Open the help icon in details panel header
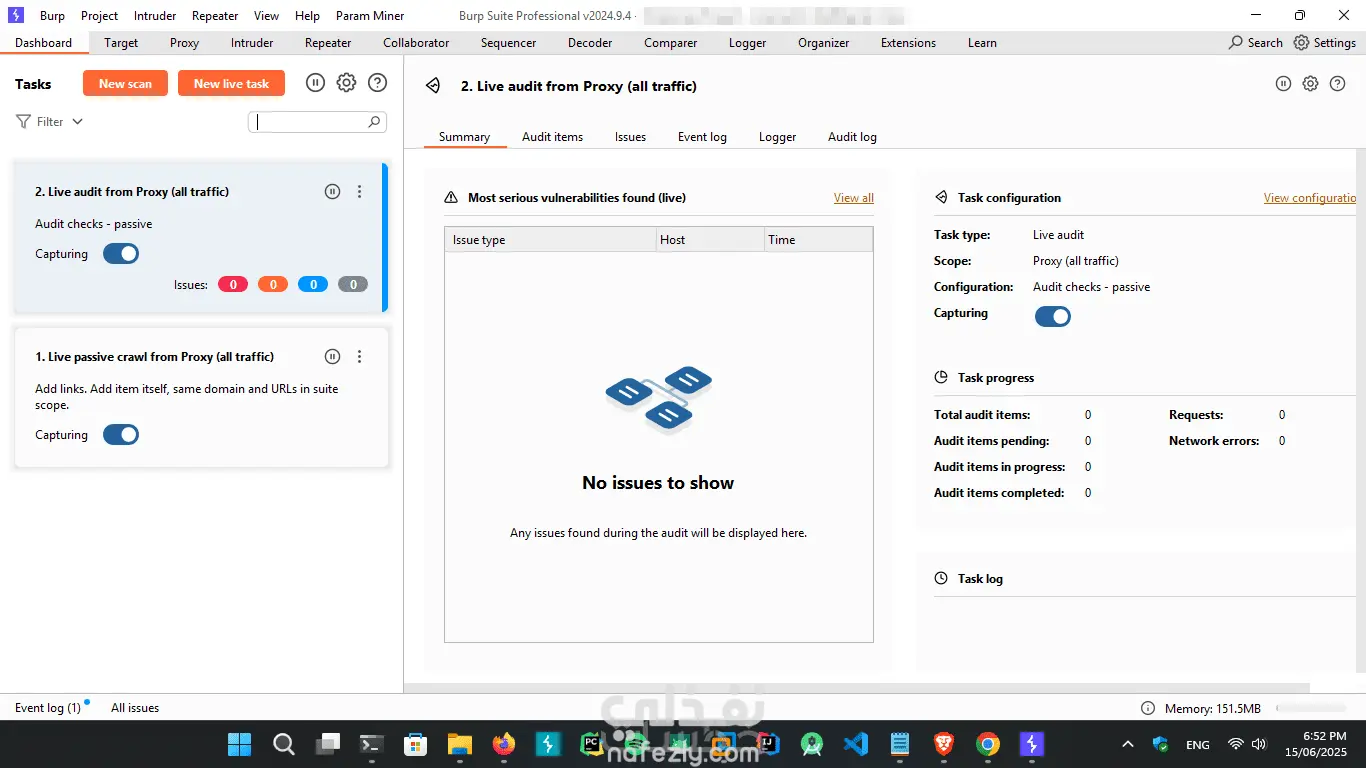 click(1338, 84)
